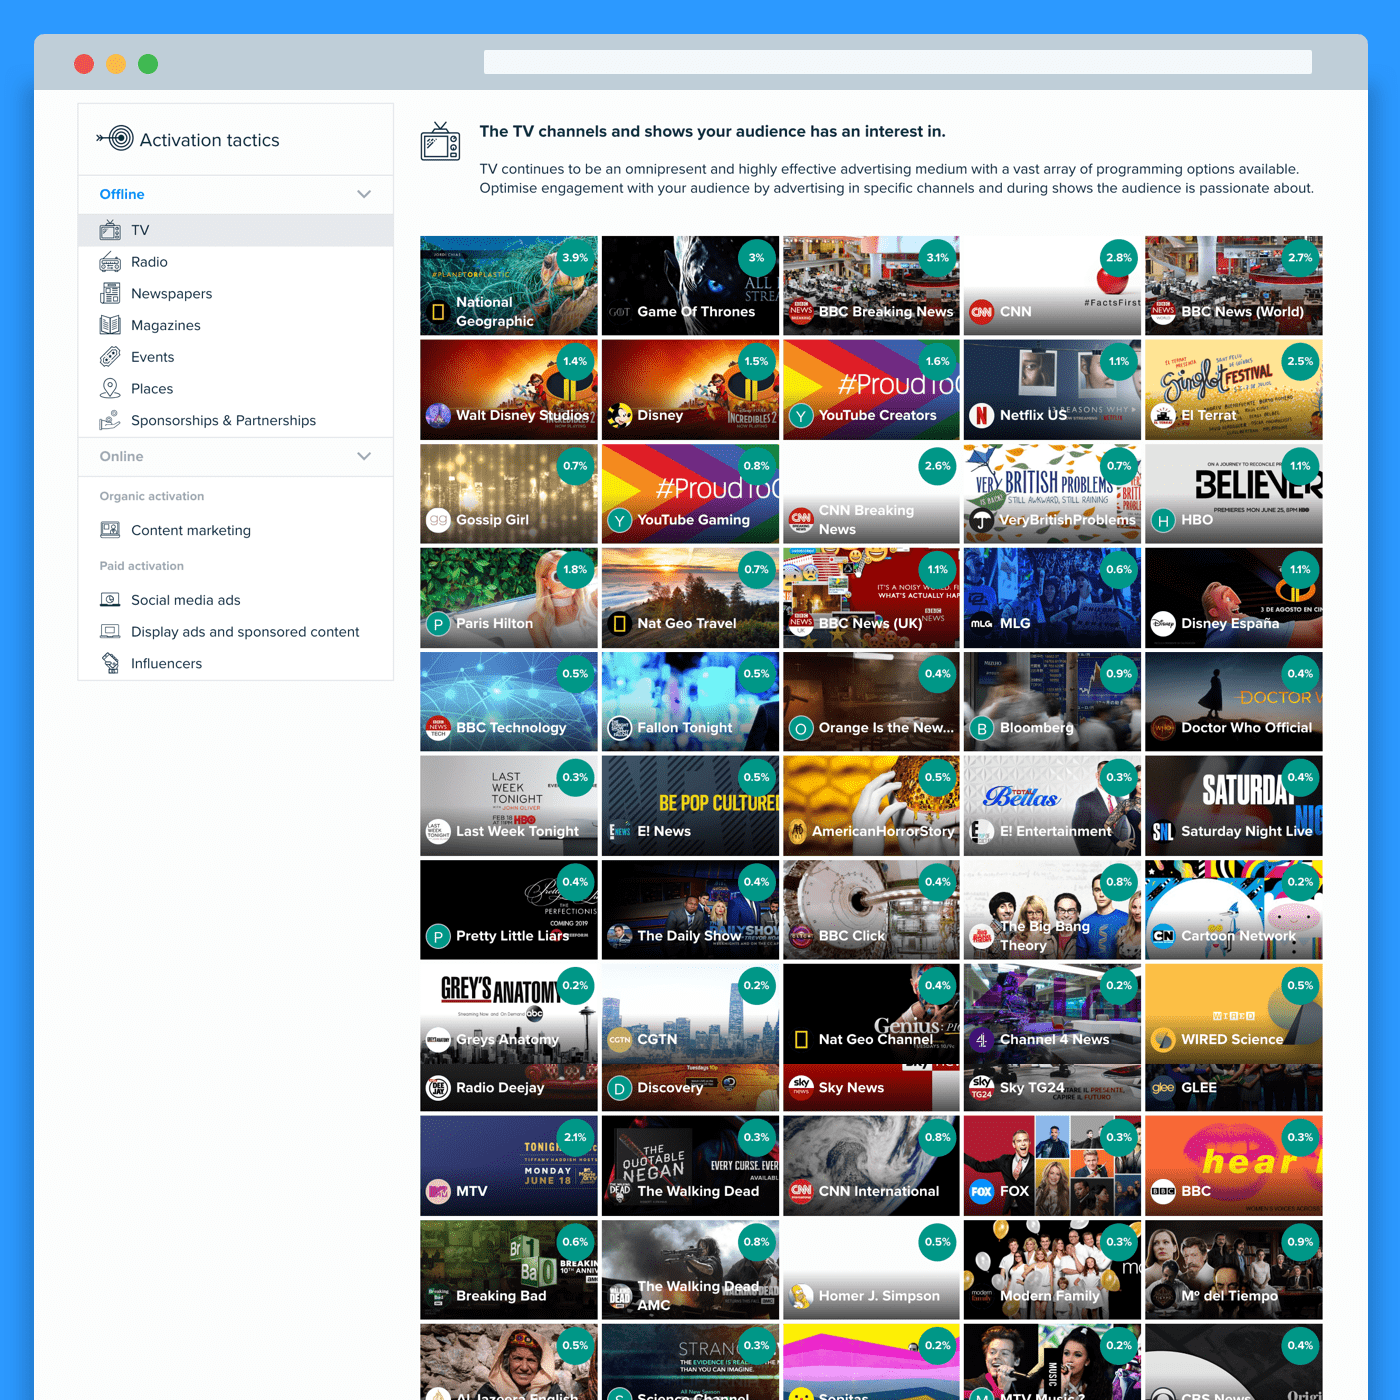The height and width of the screenshot is (1400, 1400).
Task: Collapse the Offline section chevron
Action: [364, 194]
